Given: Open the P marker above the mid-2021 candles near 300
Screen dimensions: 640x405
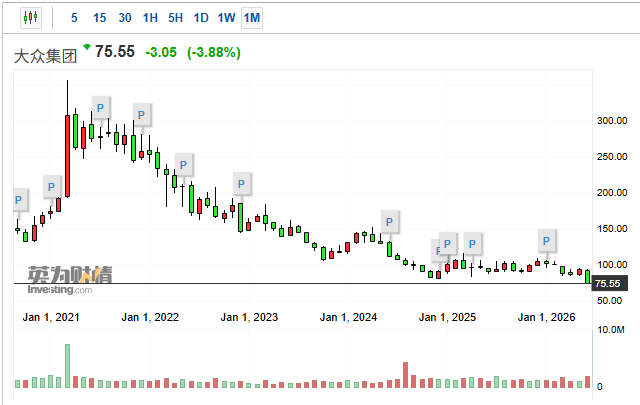Looking at the screenshot, I should (x=100, y=108).
